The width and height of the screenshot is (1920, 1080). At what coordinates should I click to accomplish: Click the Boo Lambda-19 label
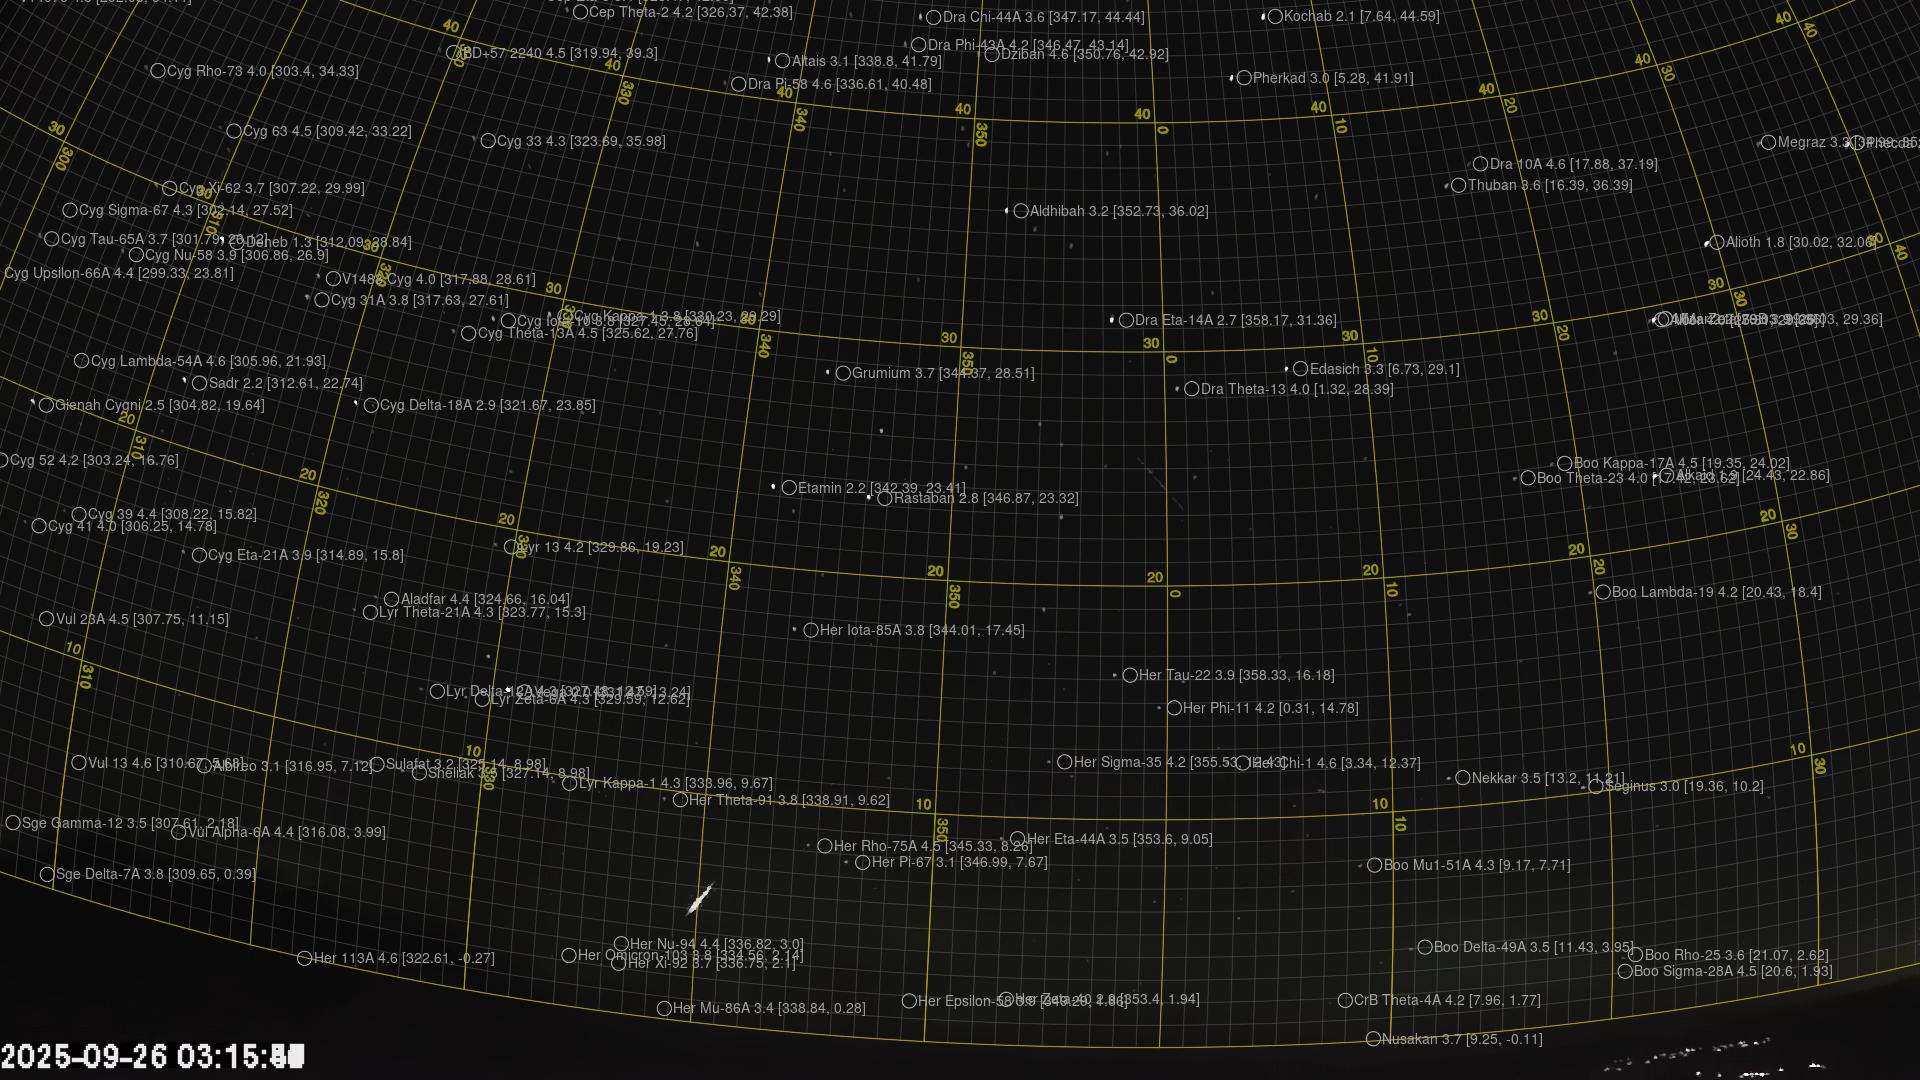[x=1716, y=592]
